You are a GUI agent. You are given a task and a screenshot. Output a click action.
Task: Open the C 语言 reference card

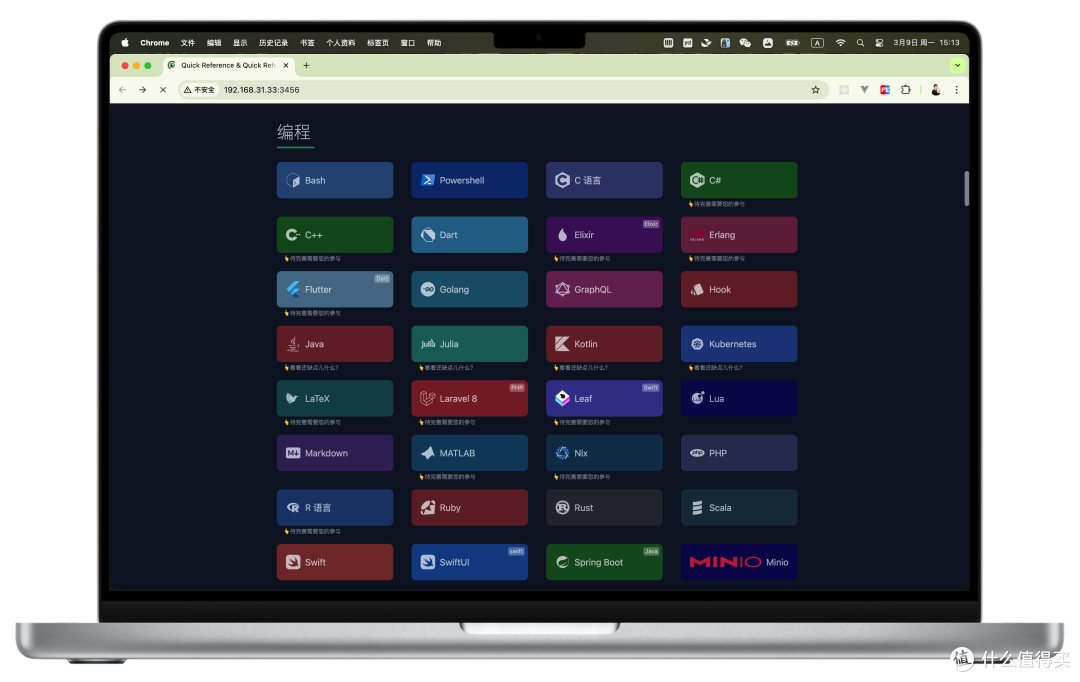point(604,180)
